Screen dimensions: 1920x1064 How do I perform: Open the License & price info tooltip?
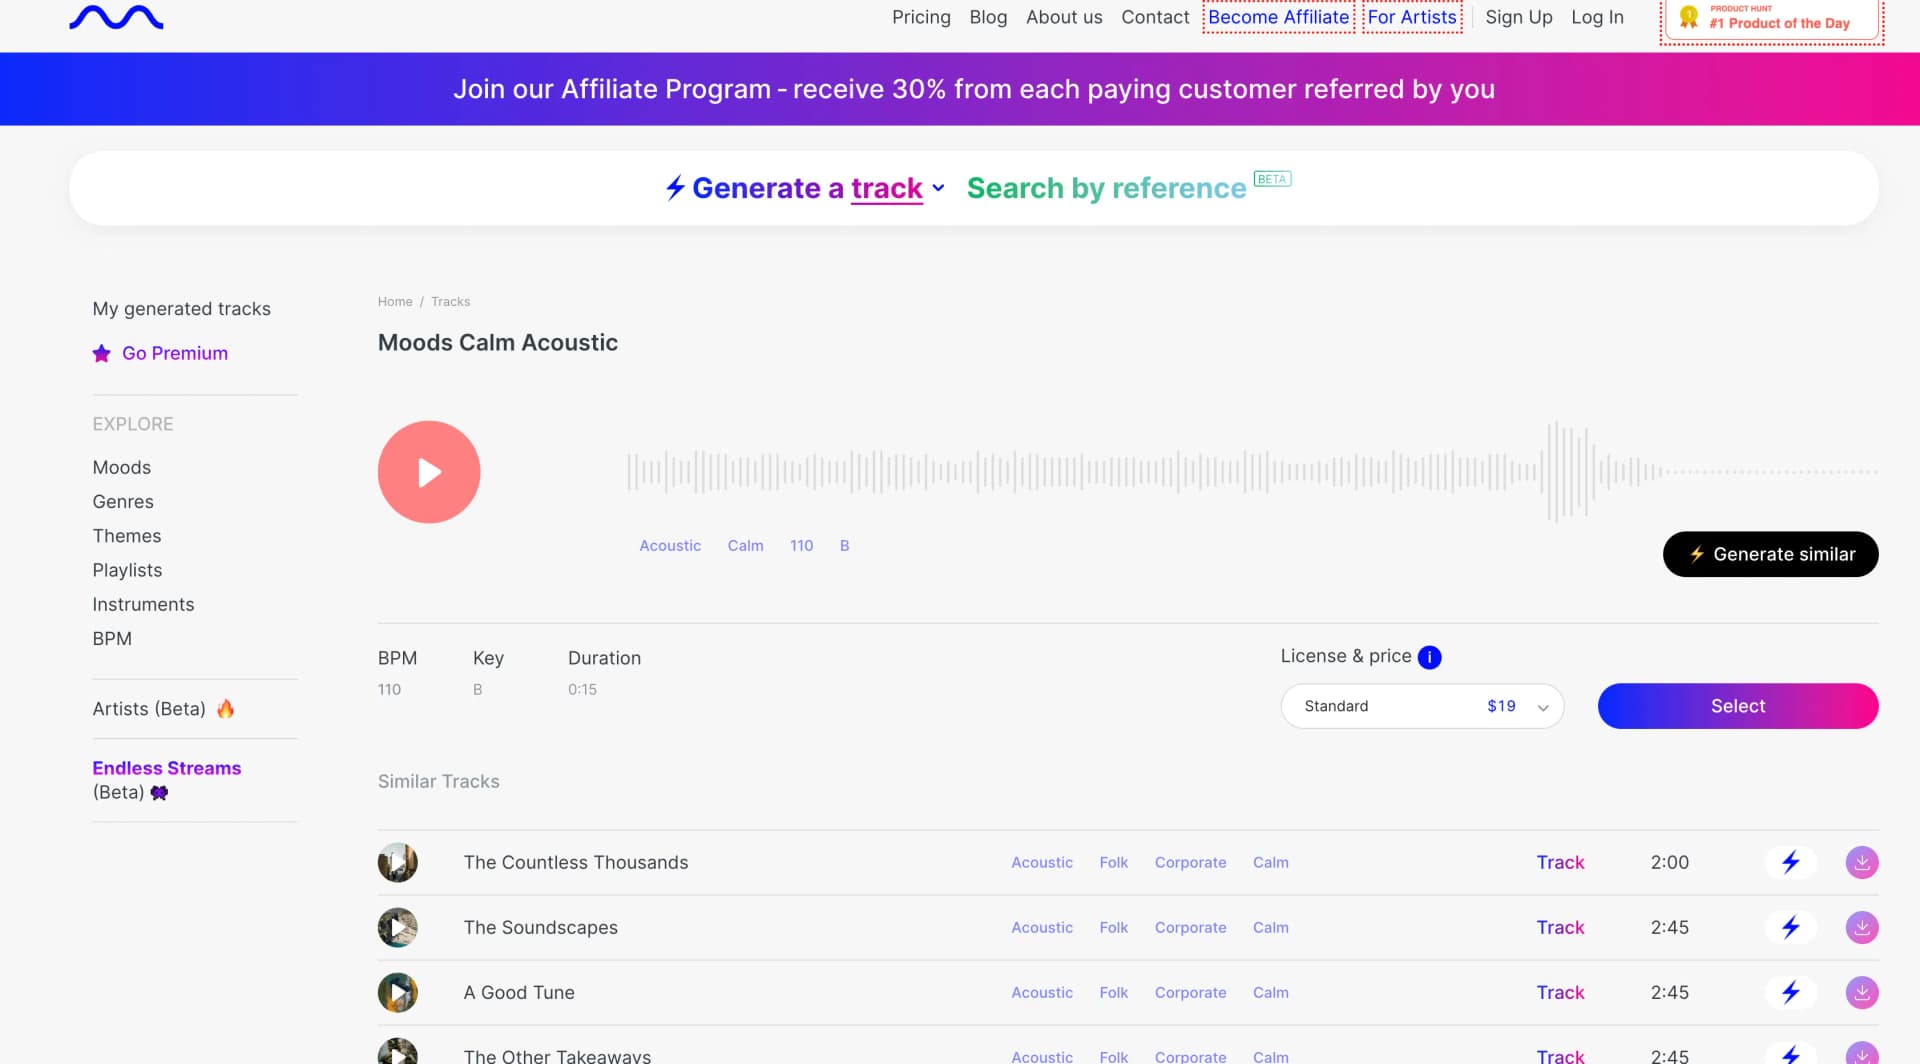coord(1430,657)
